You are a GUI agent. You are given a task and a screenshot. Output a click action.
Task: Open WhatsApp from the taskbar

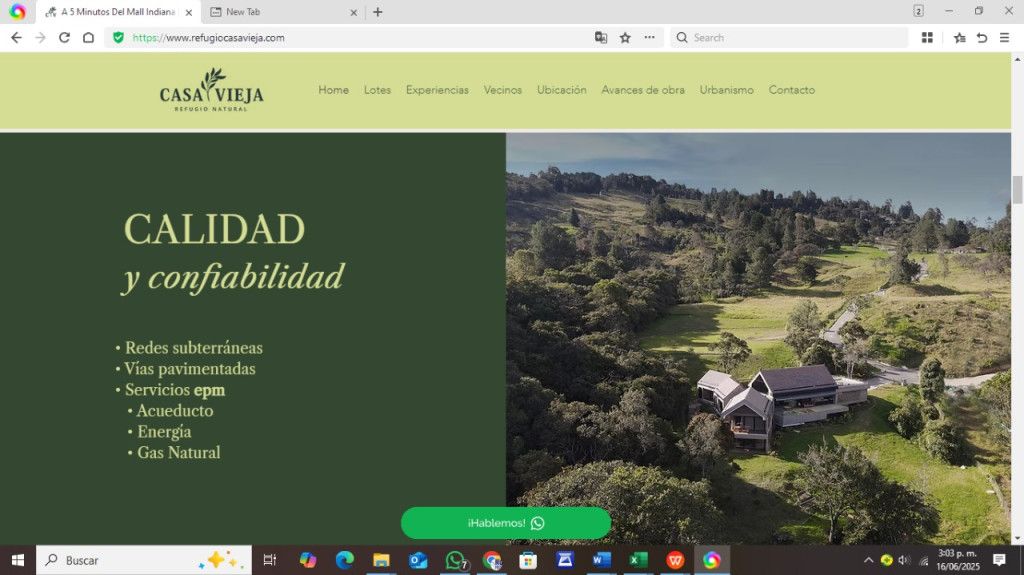[455, 560]
